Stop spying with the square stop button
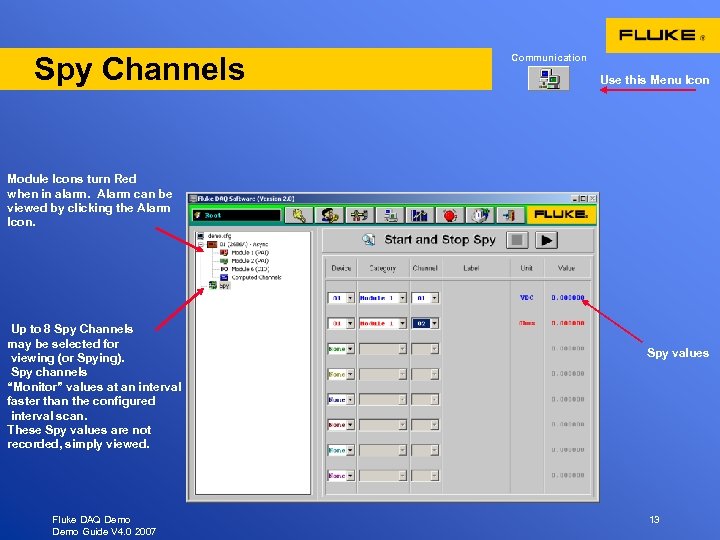This screenshot has height=540, width=720. (517, 240)
